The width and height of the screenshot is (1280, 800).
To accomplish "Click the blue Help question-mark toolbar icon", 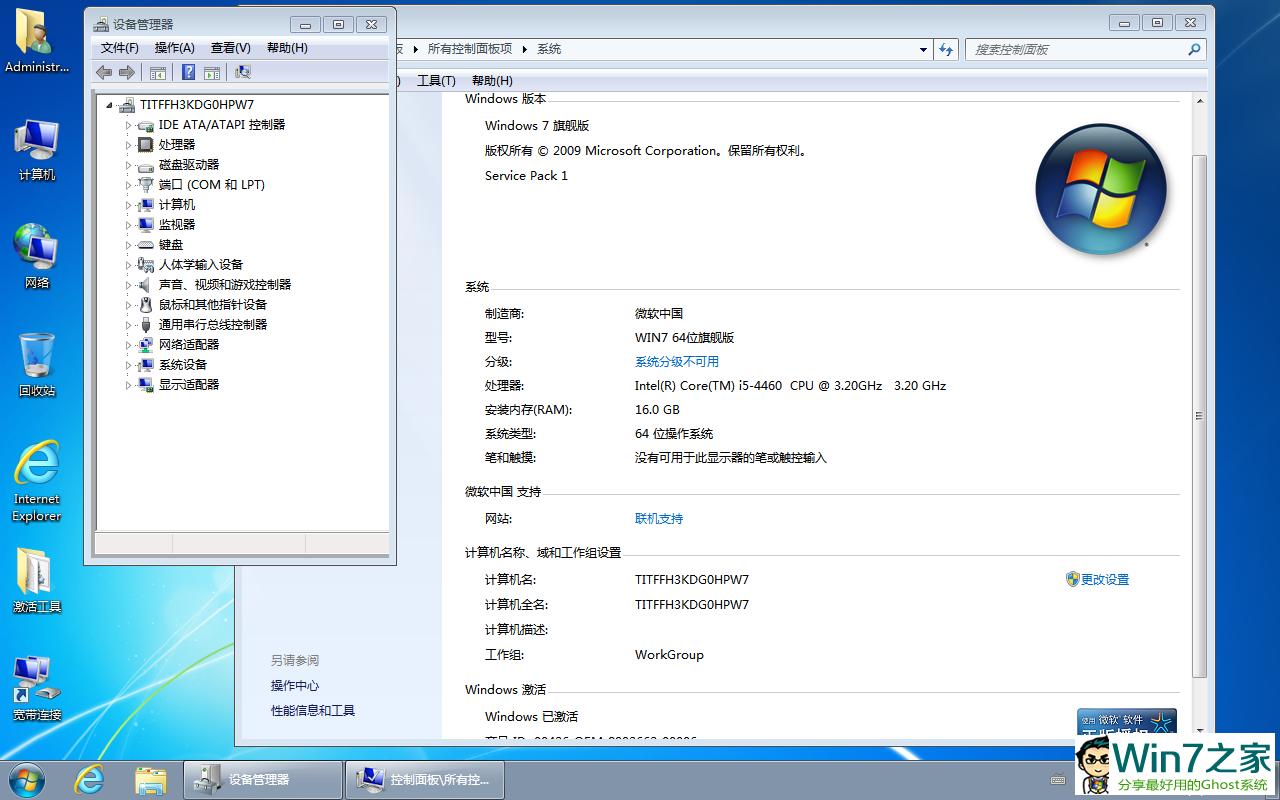I will 187,72.
